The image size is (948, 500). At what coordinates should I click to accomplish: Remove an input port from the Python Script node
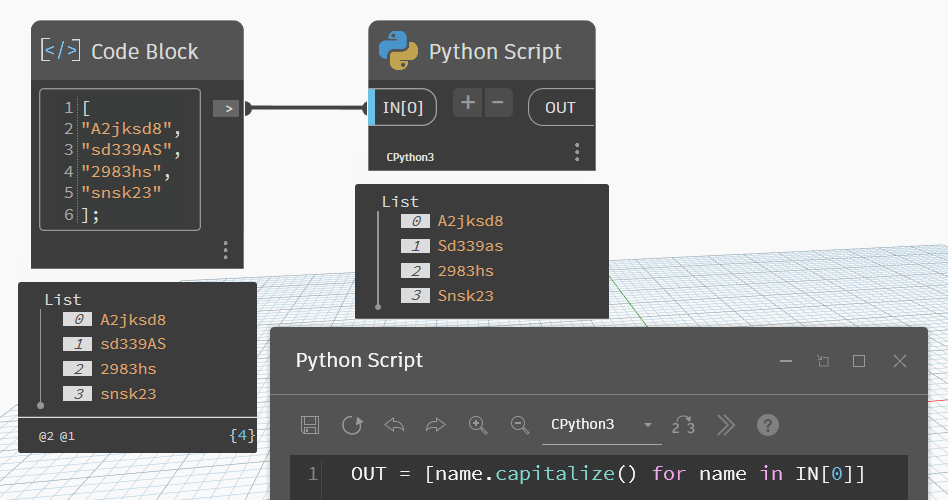coord(498,102)
